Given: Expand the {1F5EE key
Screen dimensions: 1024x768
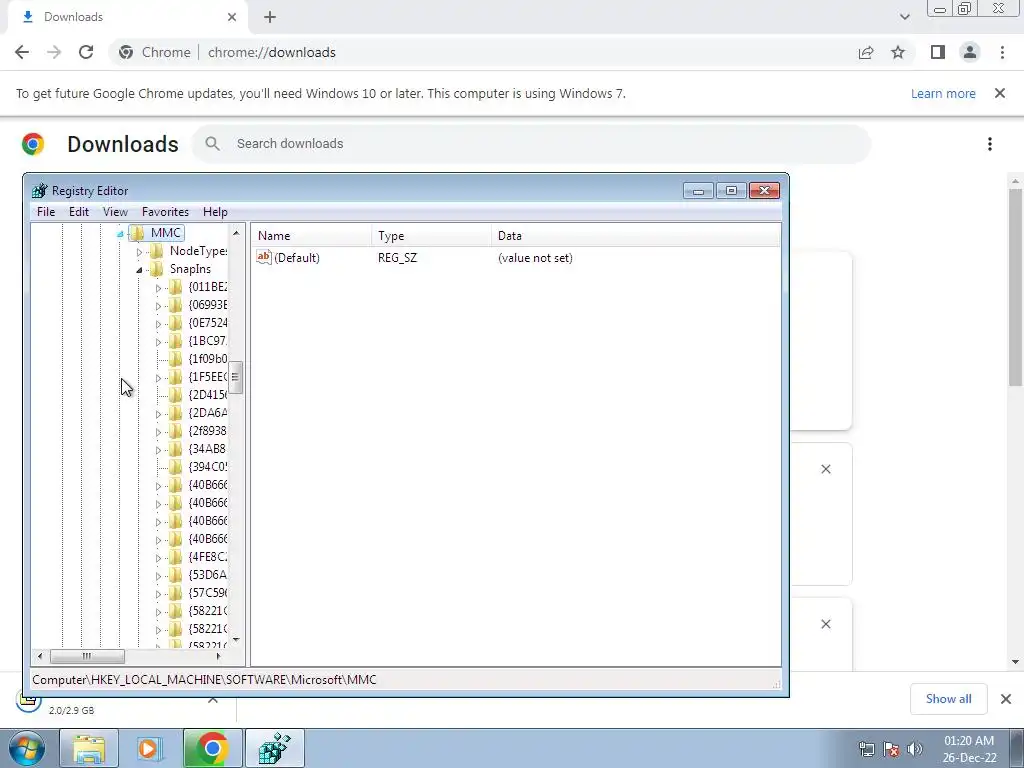Looking at the screenshot, I should 158,378.
